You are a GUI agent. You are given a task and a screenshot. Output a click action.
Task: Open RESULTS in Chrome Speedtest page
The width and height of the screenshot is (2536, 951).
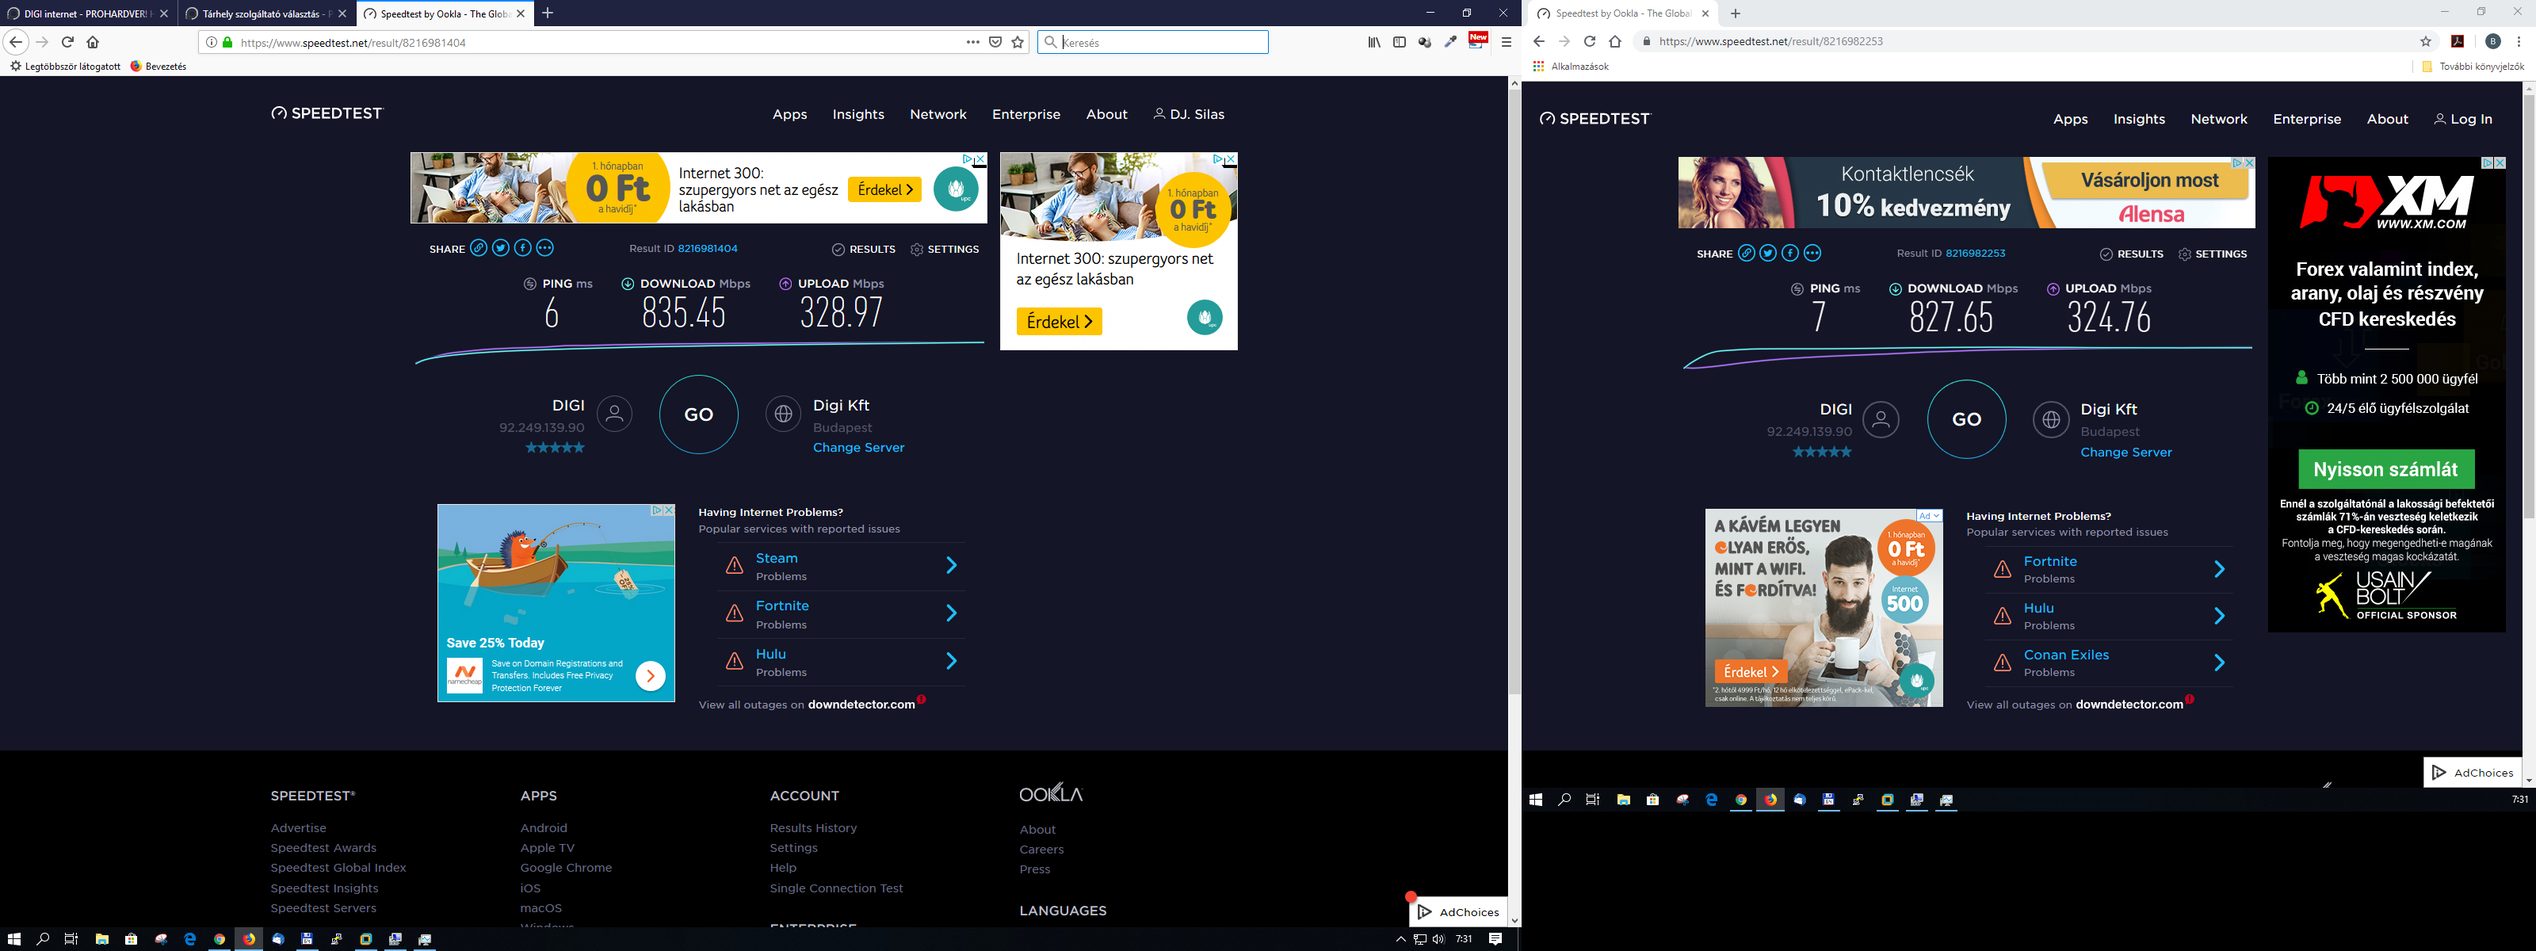2131,254
